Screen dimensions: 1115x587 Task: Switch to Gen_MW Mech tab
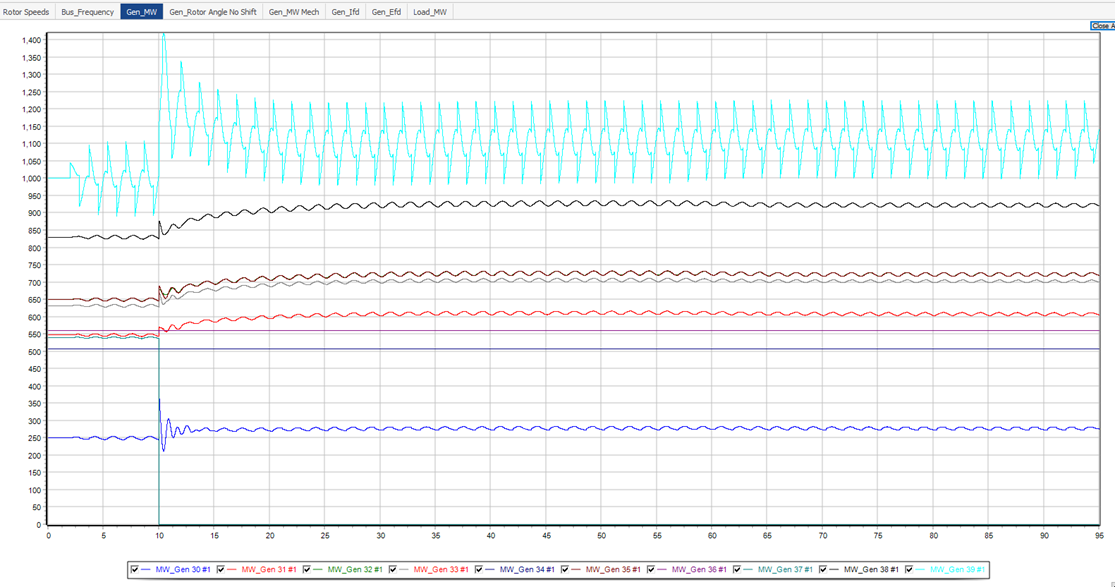pos(294,11)
